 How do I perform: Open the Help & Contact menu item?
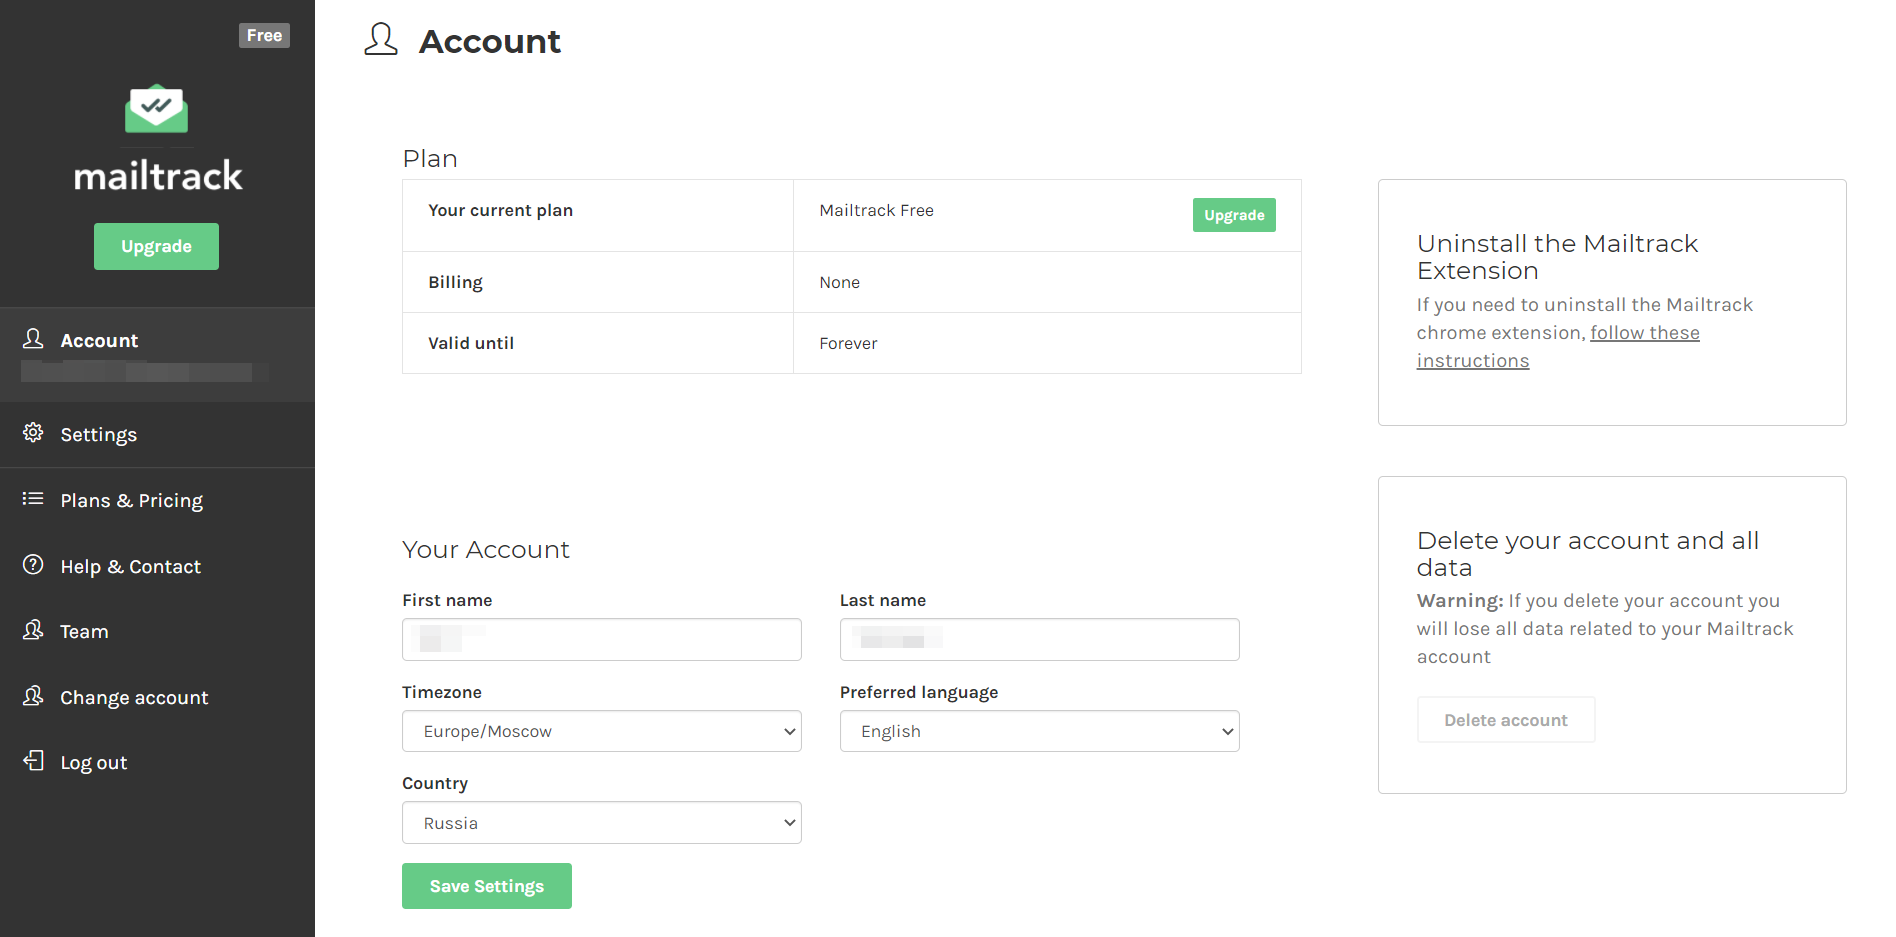pyautogui.click(x=130, y=567)
